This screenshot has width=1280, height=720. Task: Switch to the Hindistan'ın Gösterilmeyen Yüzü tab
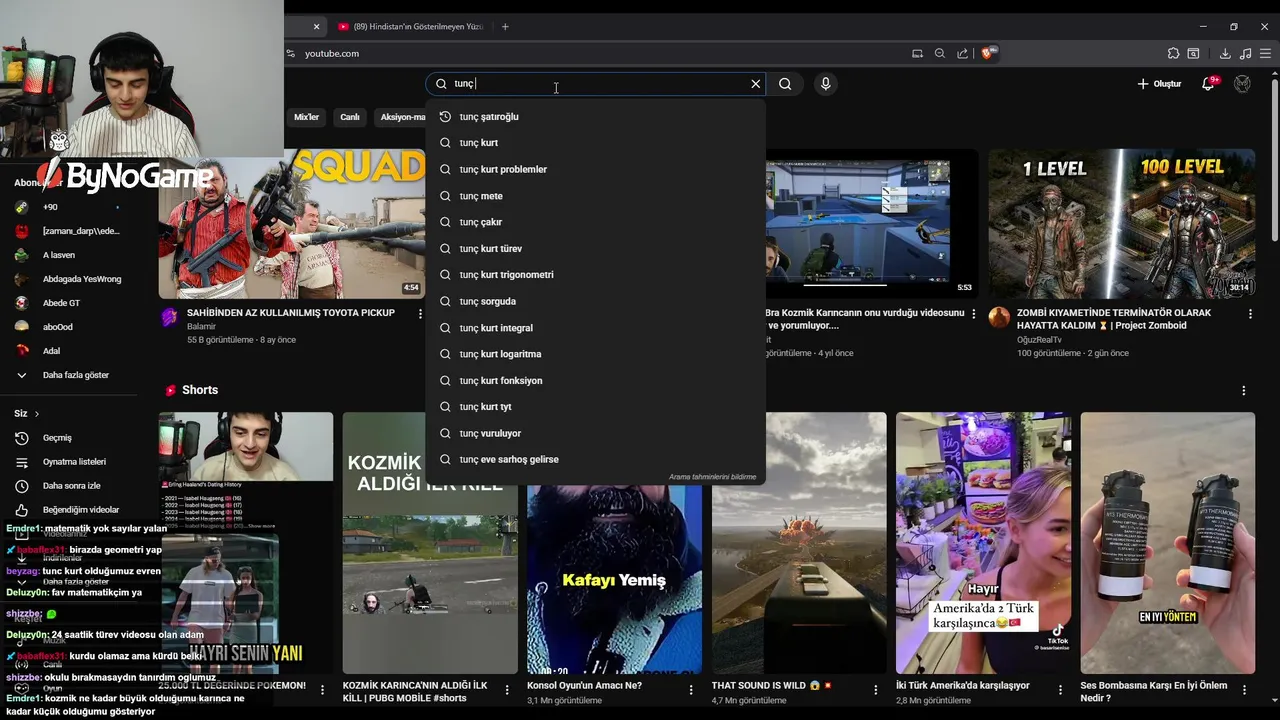coord(410,27)
